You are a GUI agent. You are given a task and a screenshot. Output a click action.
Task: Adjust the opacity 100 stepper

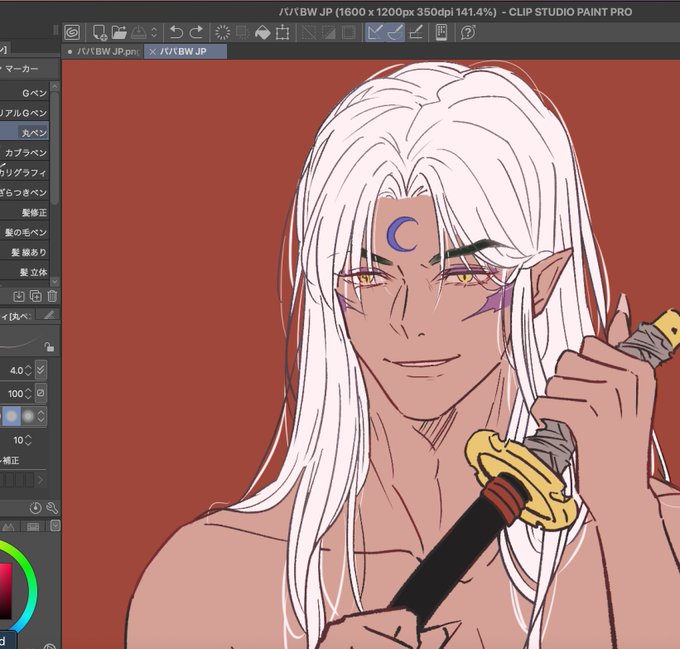click(28, 394)
